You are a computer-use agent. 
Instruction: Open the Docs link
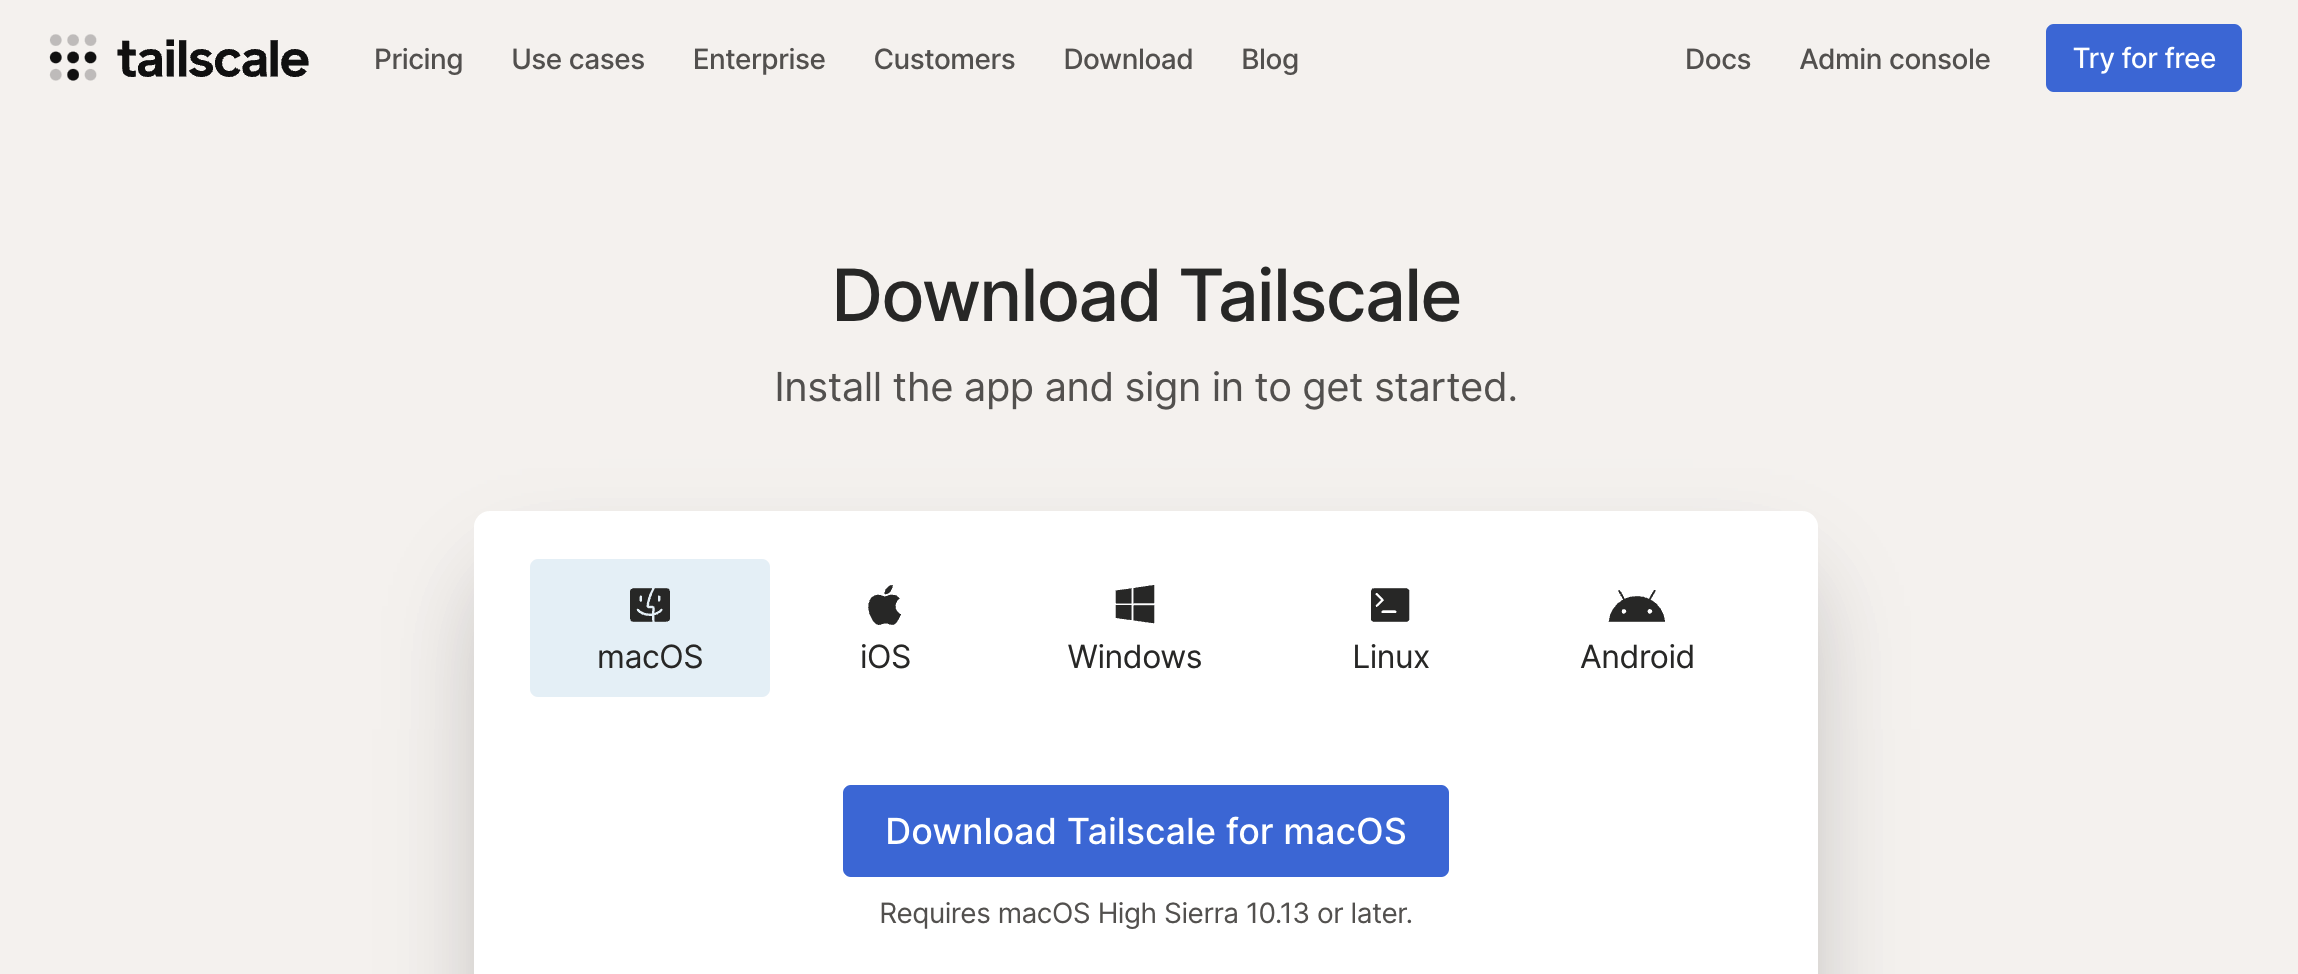(1718, 59)
